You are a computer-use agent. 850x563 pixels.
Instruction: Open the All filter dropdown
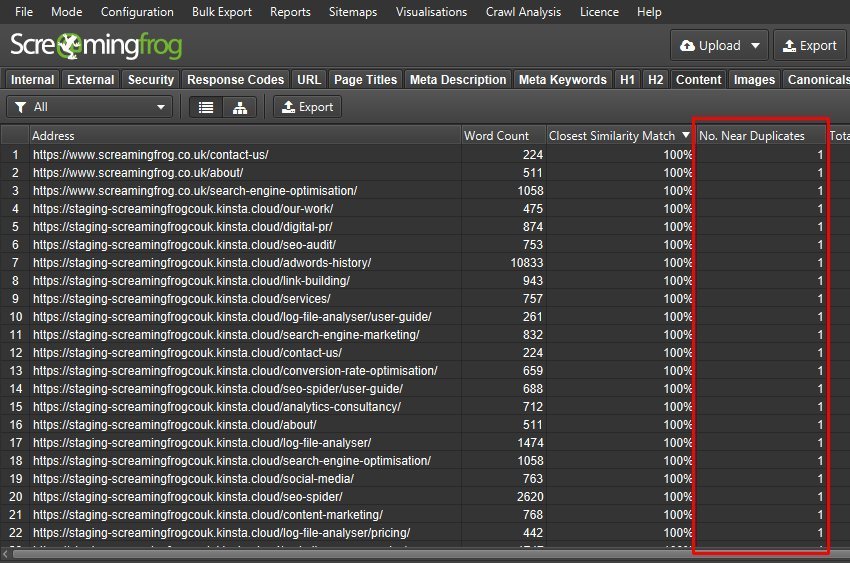pyautogui.click(x=90, y=107)
